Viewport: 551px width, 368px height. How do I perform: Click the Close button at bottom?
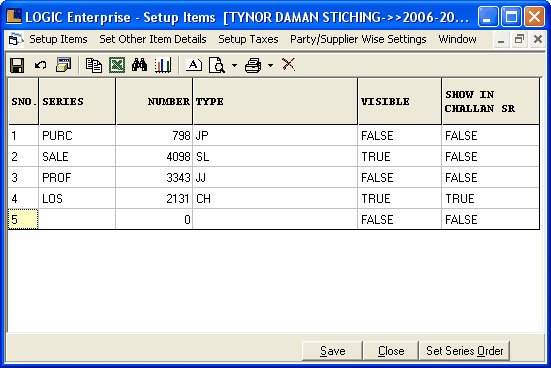(x=391, y=350)
